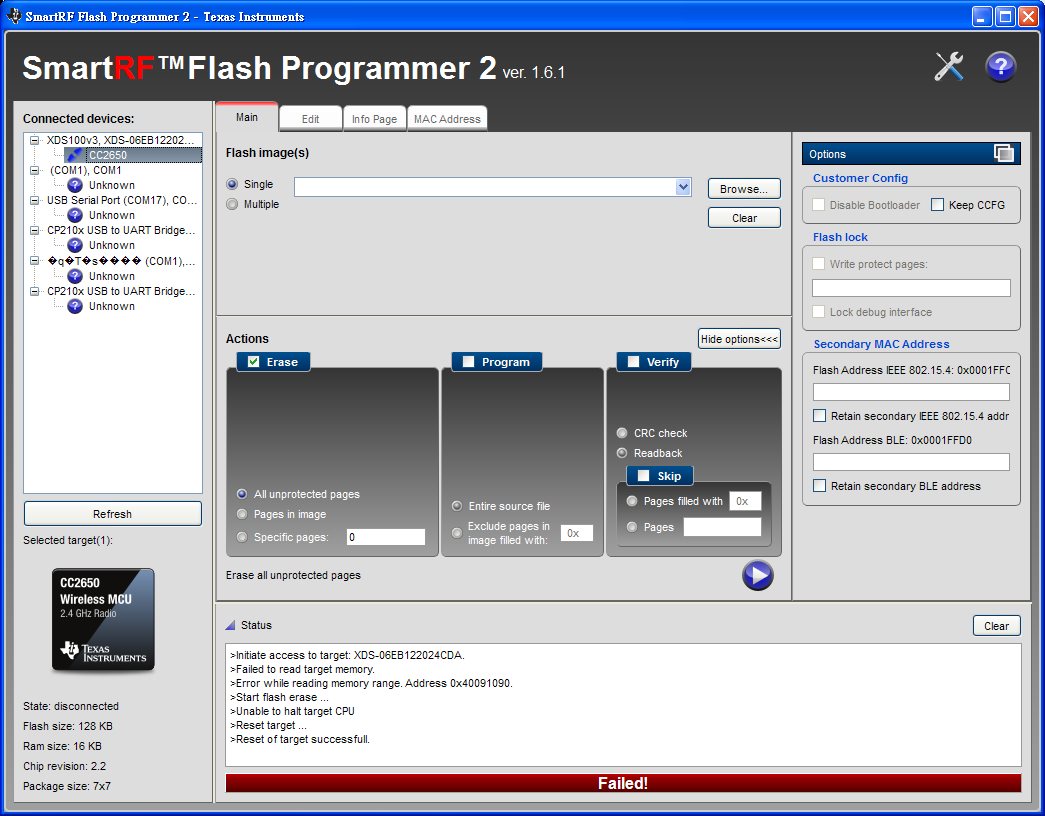Click 'Unable to halt target CPU' status line
1045x816 pixels.
pyautogui.click(x=292, y=711)
